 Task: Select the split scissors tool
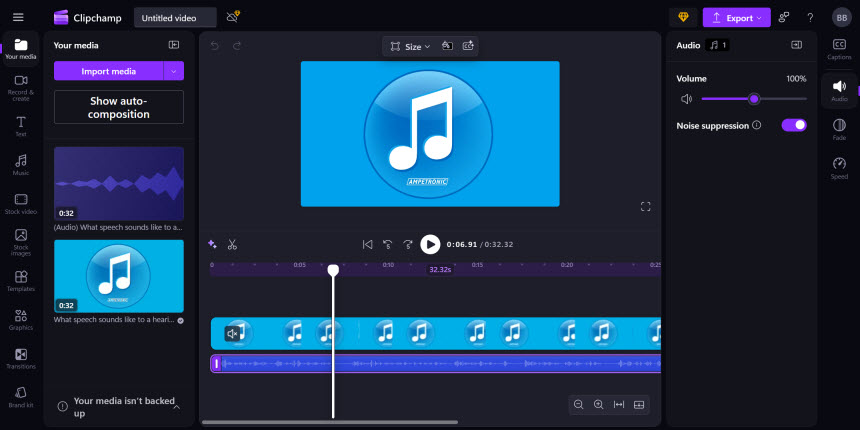pyautogui.click(x=232, y=245)
